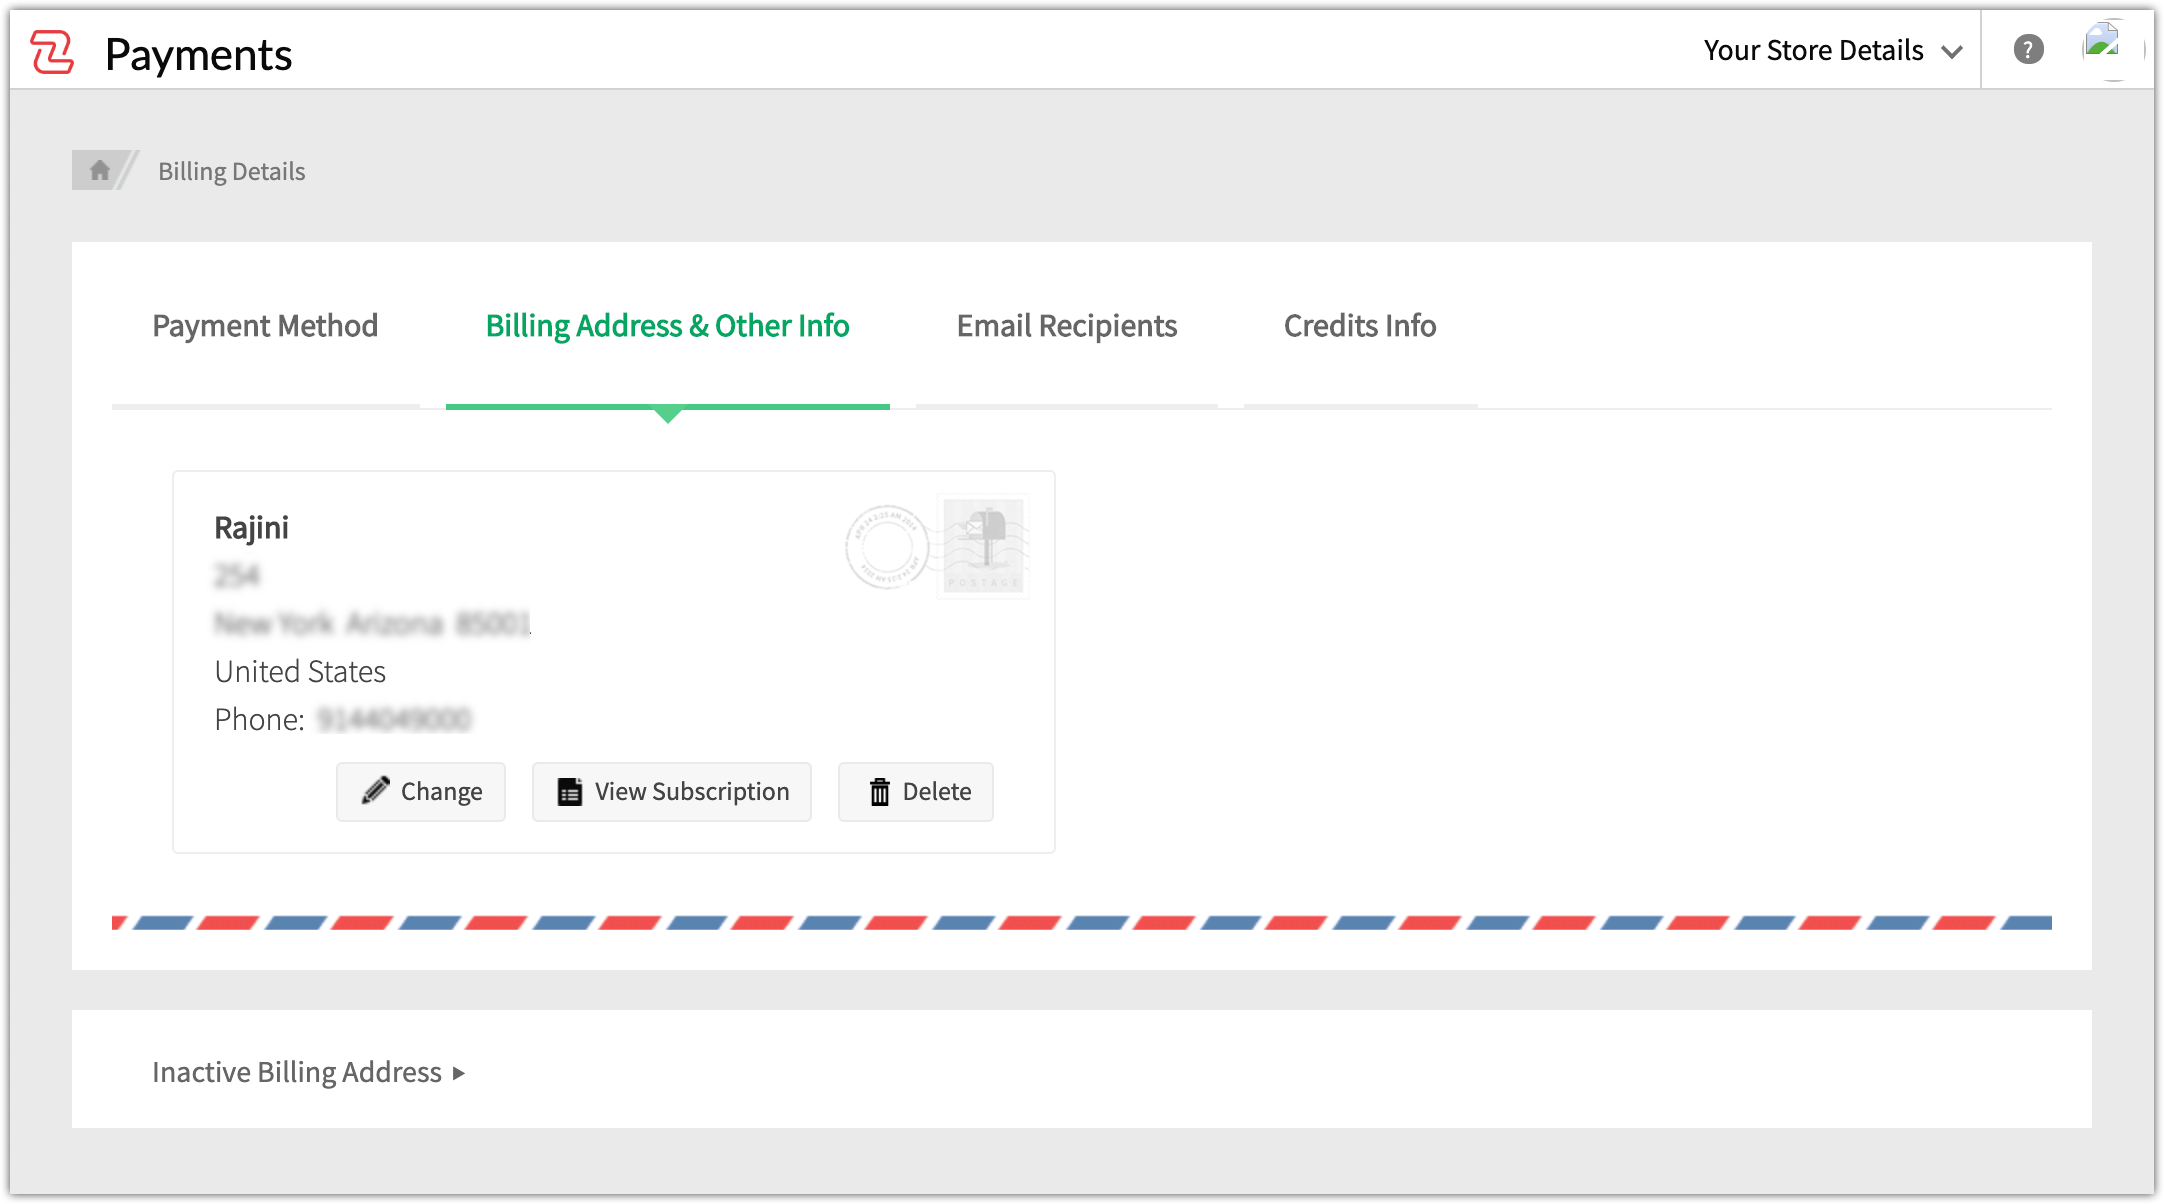The width and height of the screenshot is (2164, 1204).
Task: Click the Billing Details breadcrumb text
Action: (232, 171)
